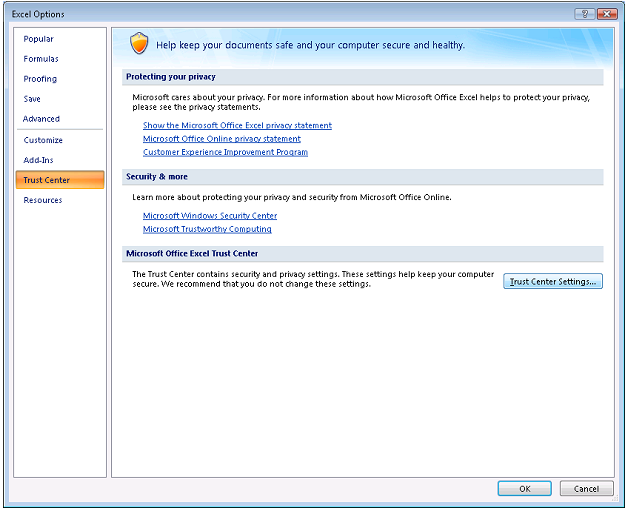
Task: Open the Microsoft Trustworthy Computing link
Action: tap(207, 230)
